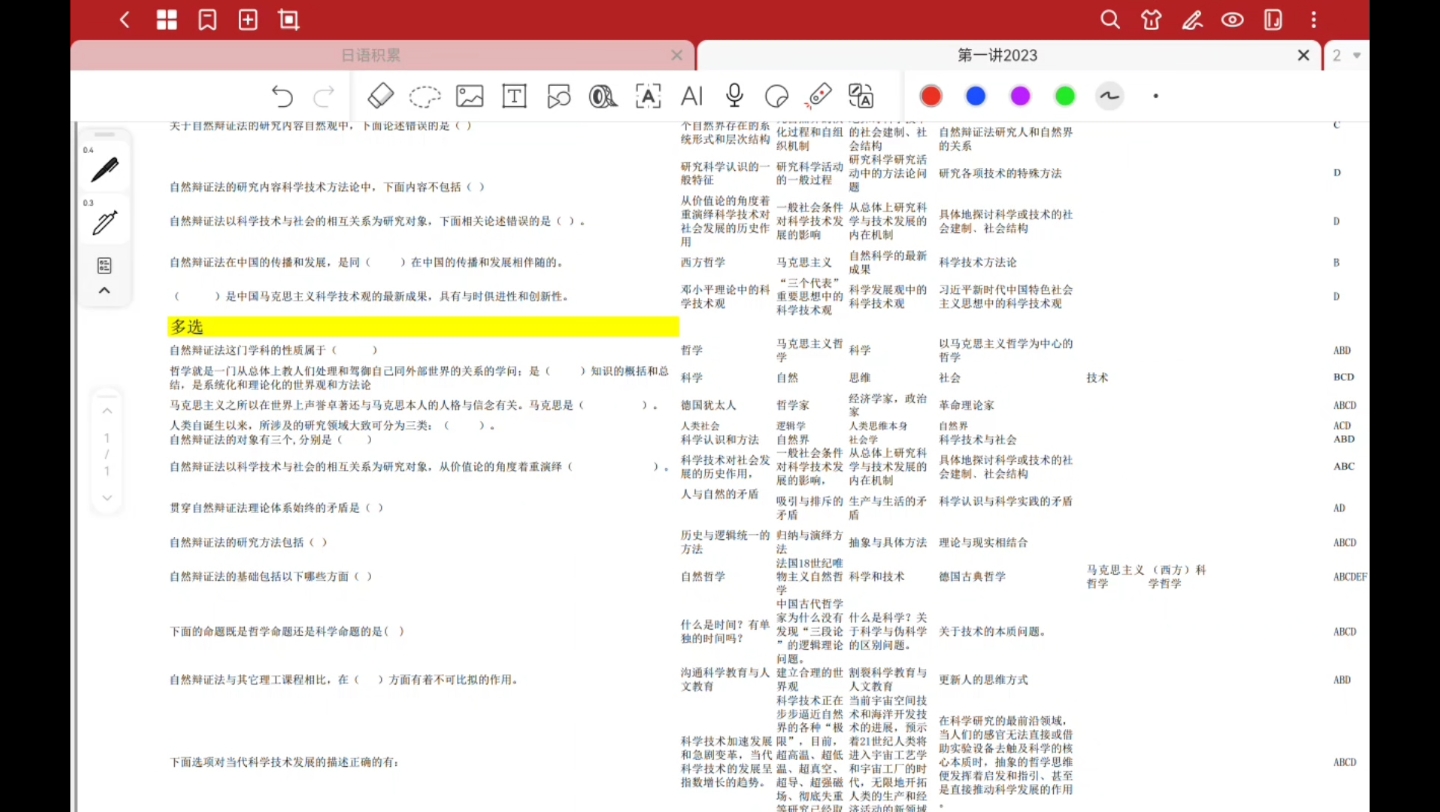Click the yellow 多选 section heading
Image resolution: width=1440 pixels, height=812 pixels.
tap(423, 326)
